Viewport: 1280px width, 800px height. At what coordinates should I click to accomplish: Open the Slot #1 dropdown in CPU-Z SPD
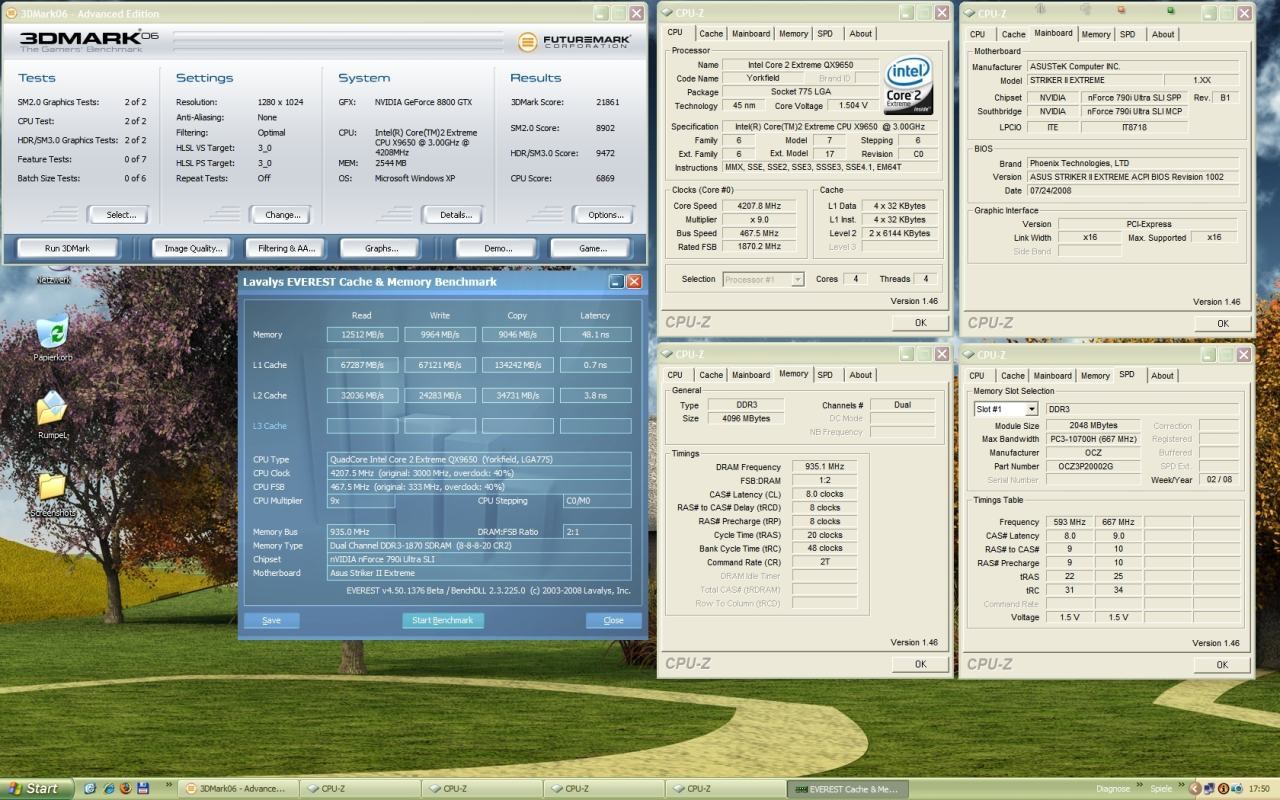(1031, 409)
